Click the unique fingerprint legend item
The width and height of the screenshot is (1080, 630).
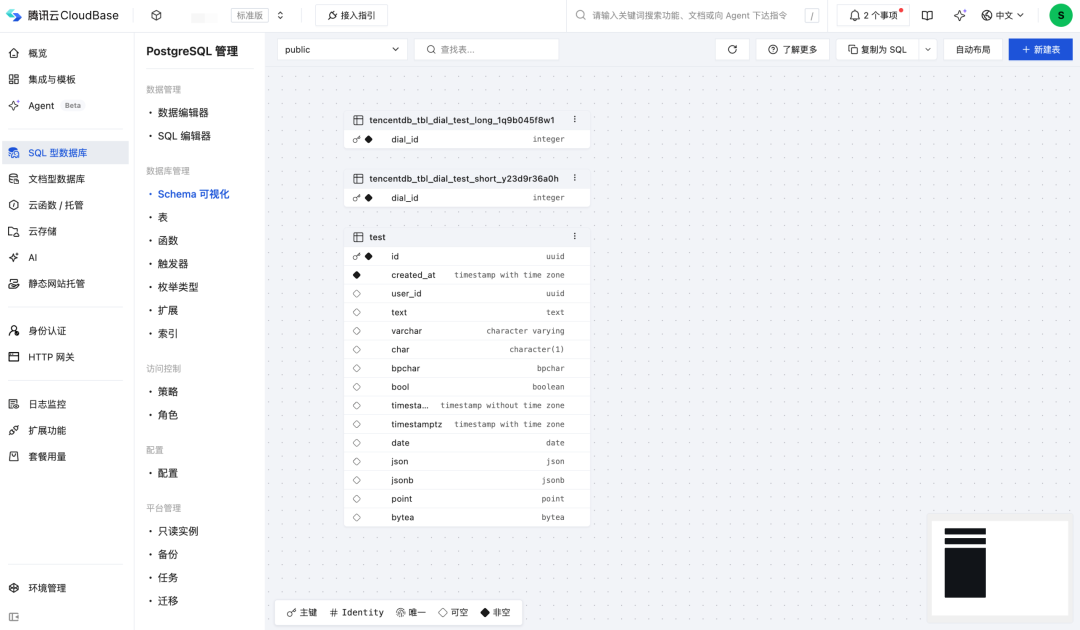point(411,612)
